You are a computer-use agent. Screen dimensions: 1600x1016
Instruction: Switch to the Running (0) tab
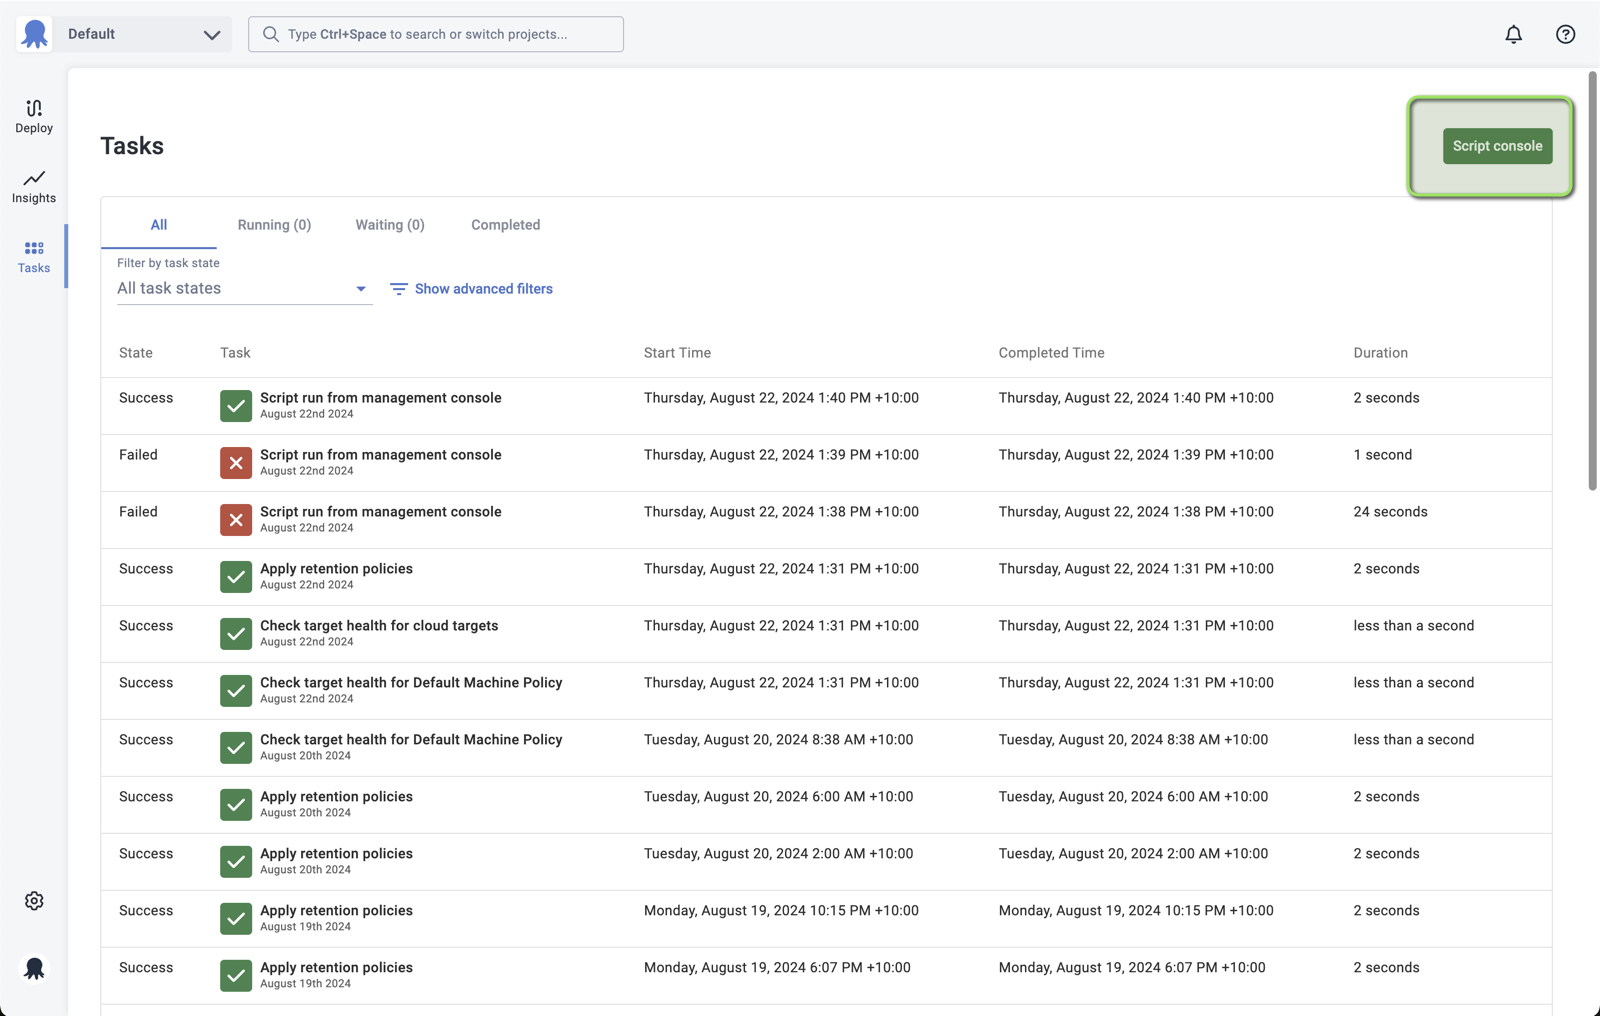pyautogui.click(x=274, y=225)
